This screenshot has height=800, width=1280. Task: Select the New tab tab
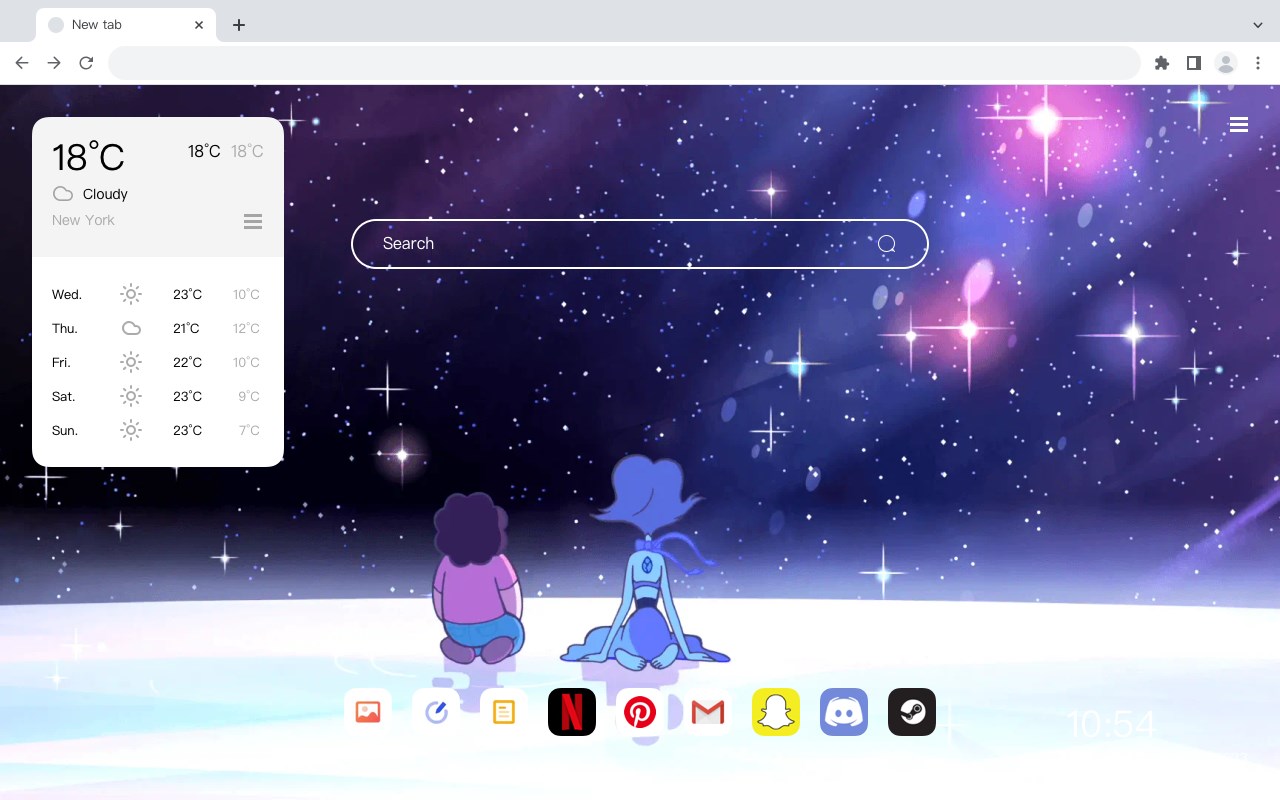[126, 25]
